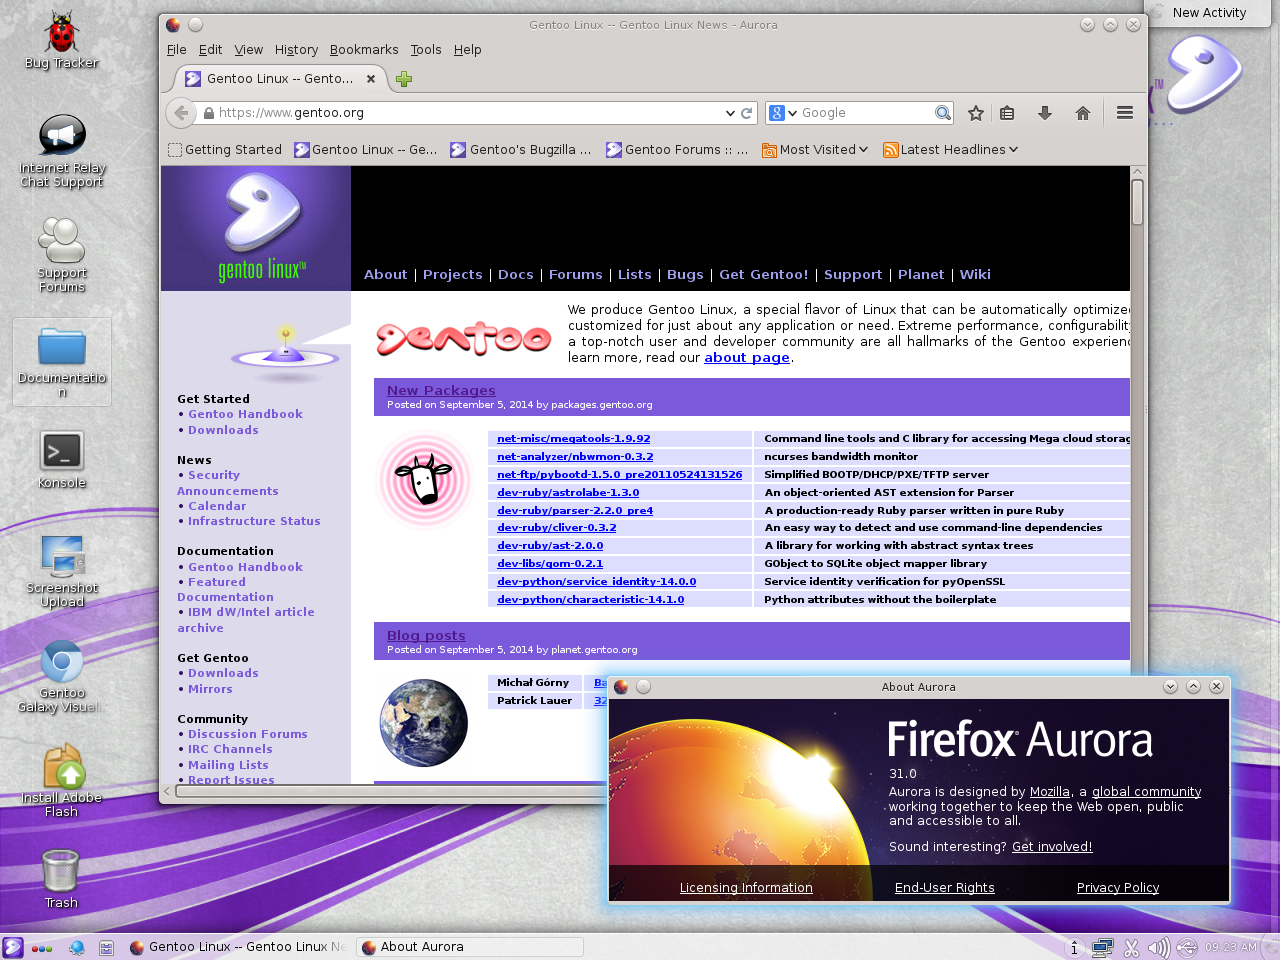Open the Gentoo's Bugzilla bookmark
This screenshot has height=960, width=1280.
(x=521, y=150)
